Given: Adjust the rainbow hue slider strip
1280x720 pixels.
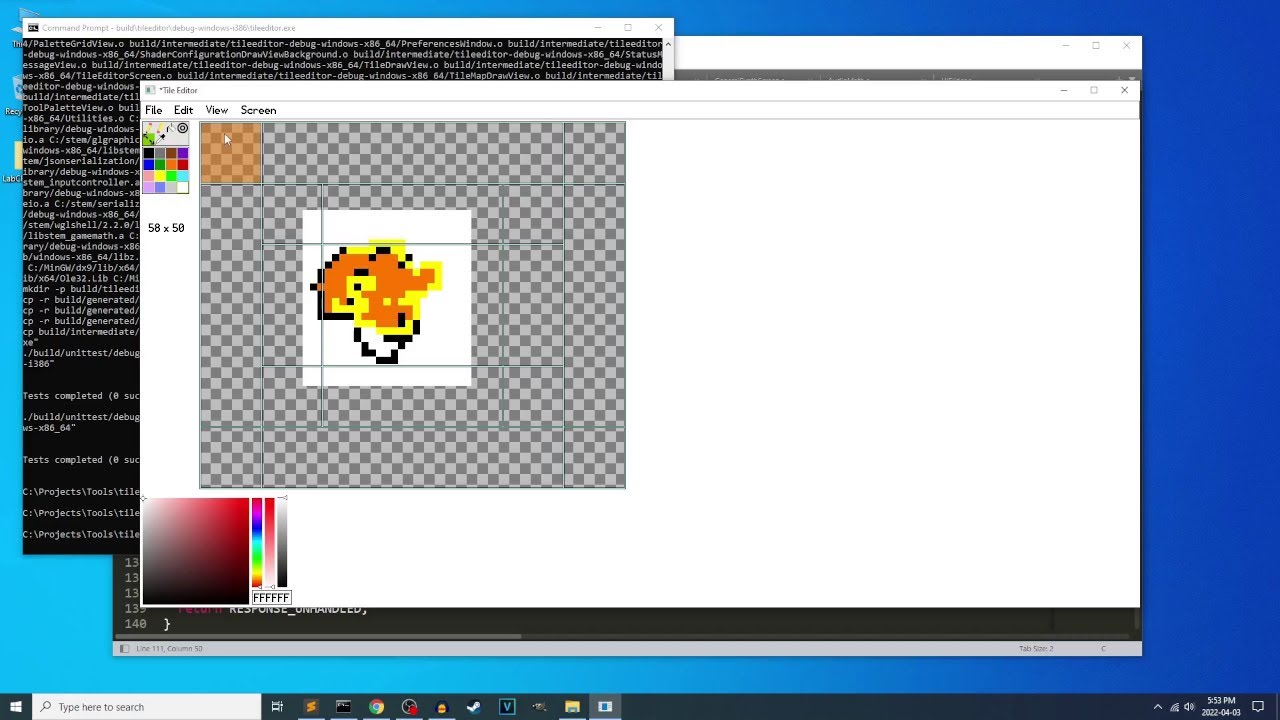Looking at the screenshot, I should (257, 542).
